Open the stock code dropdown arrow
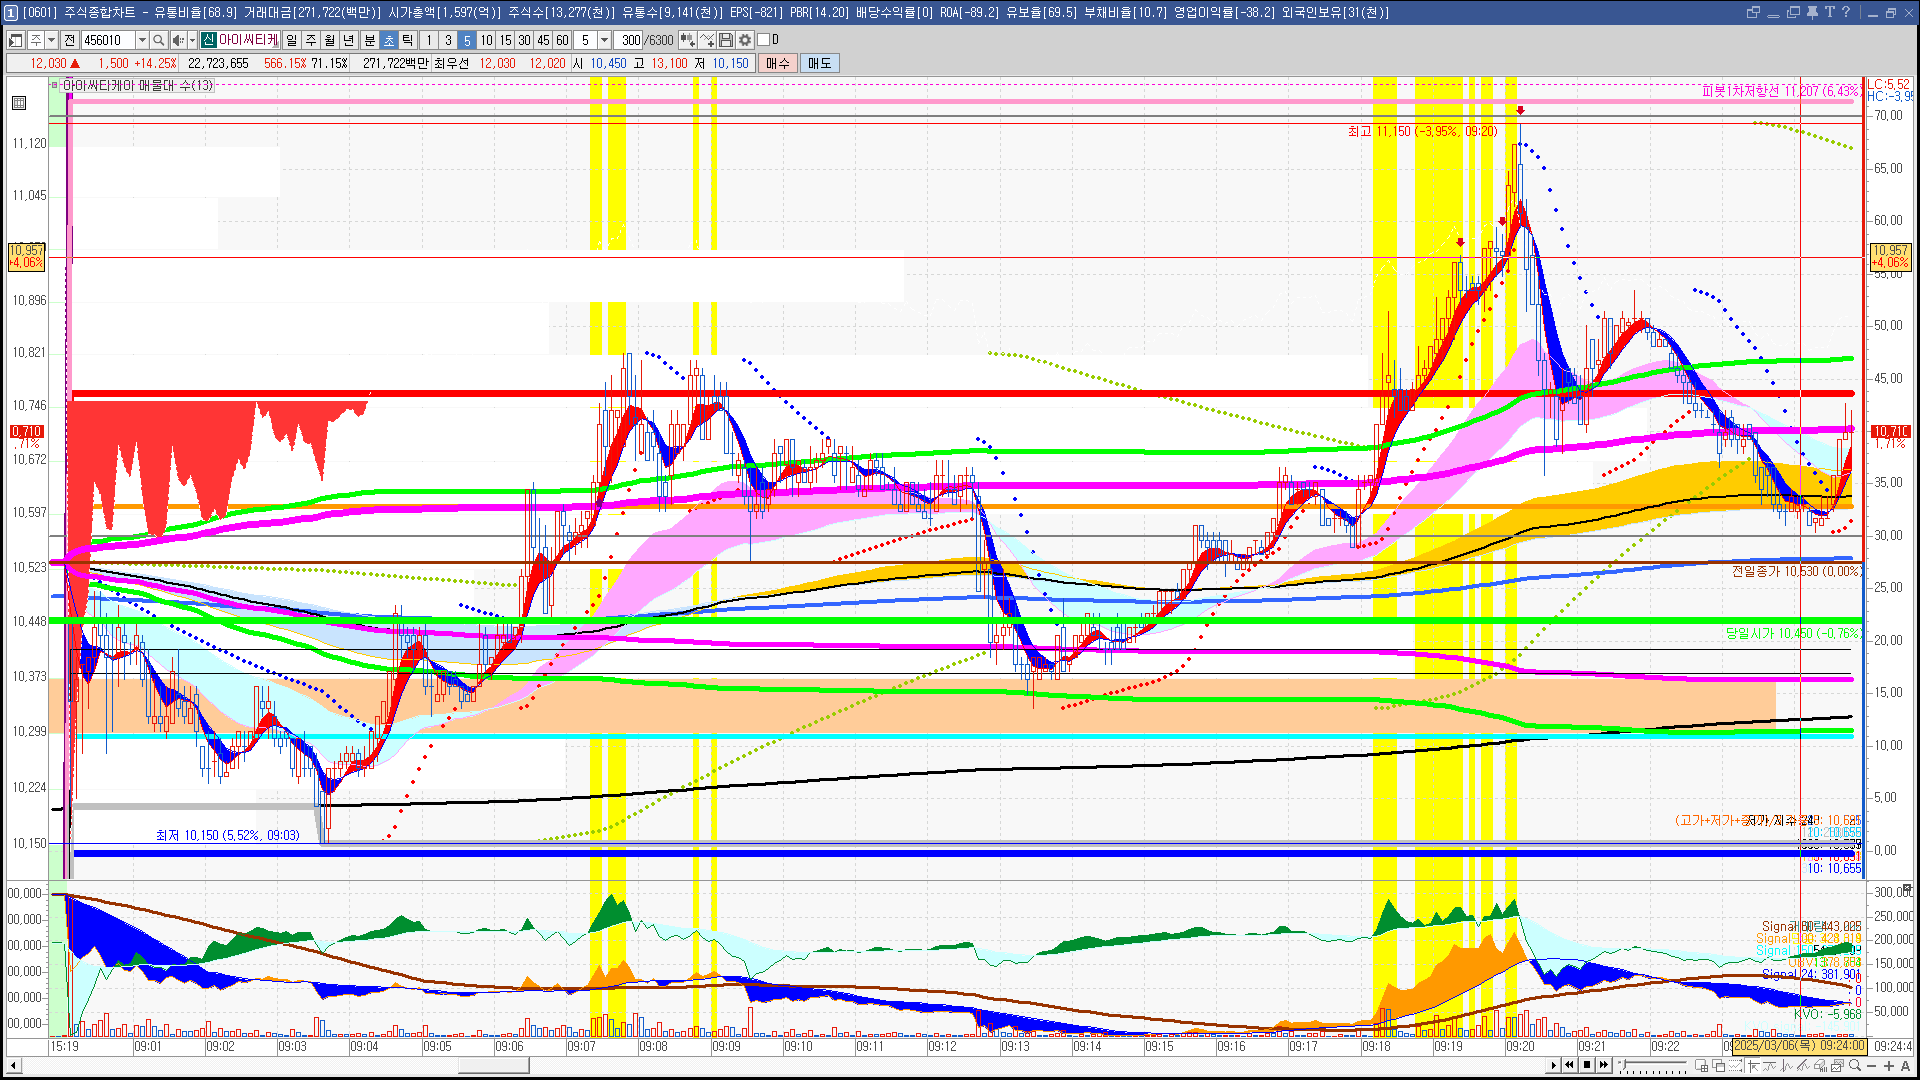The height and width of the screenshot is (1080, 1920). 142,40
